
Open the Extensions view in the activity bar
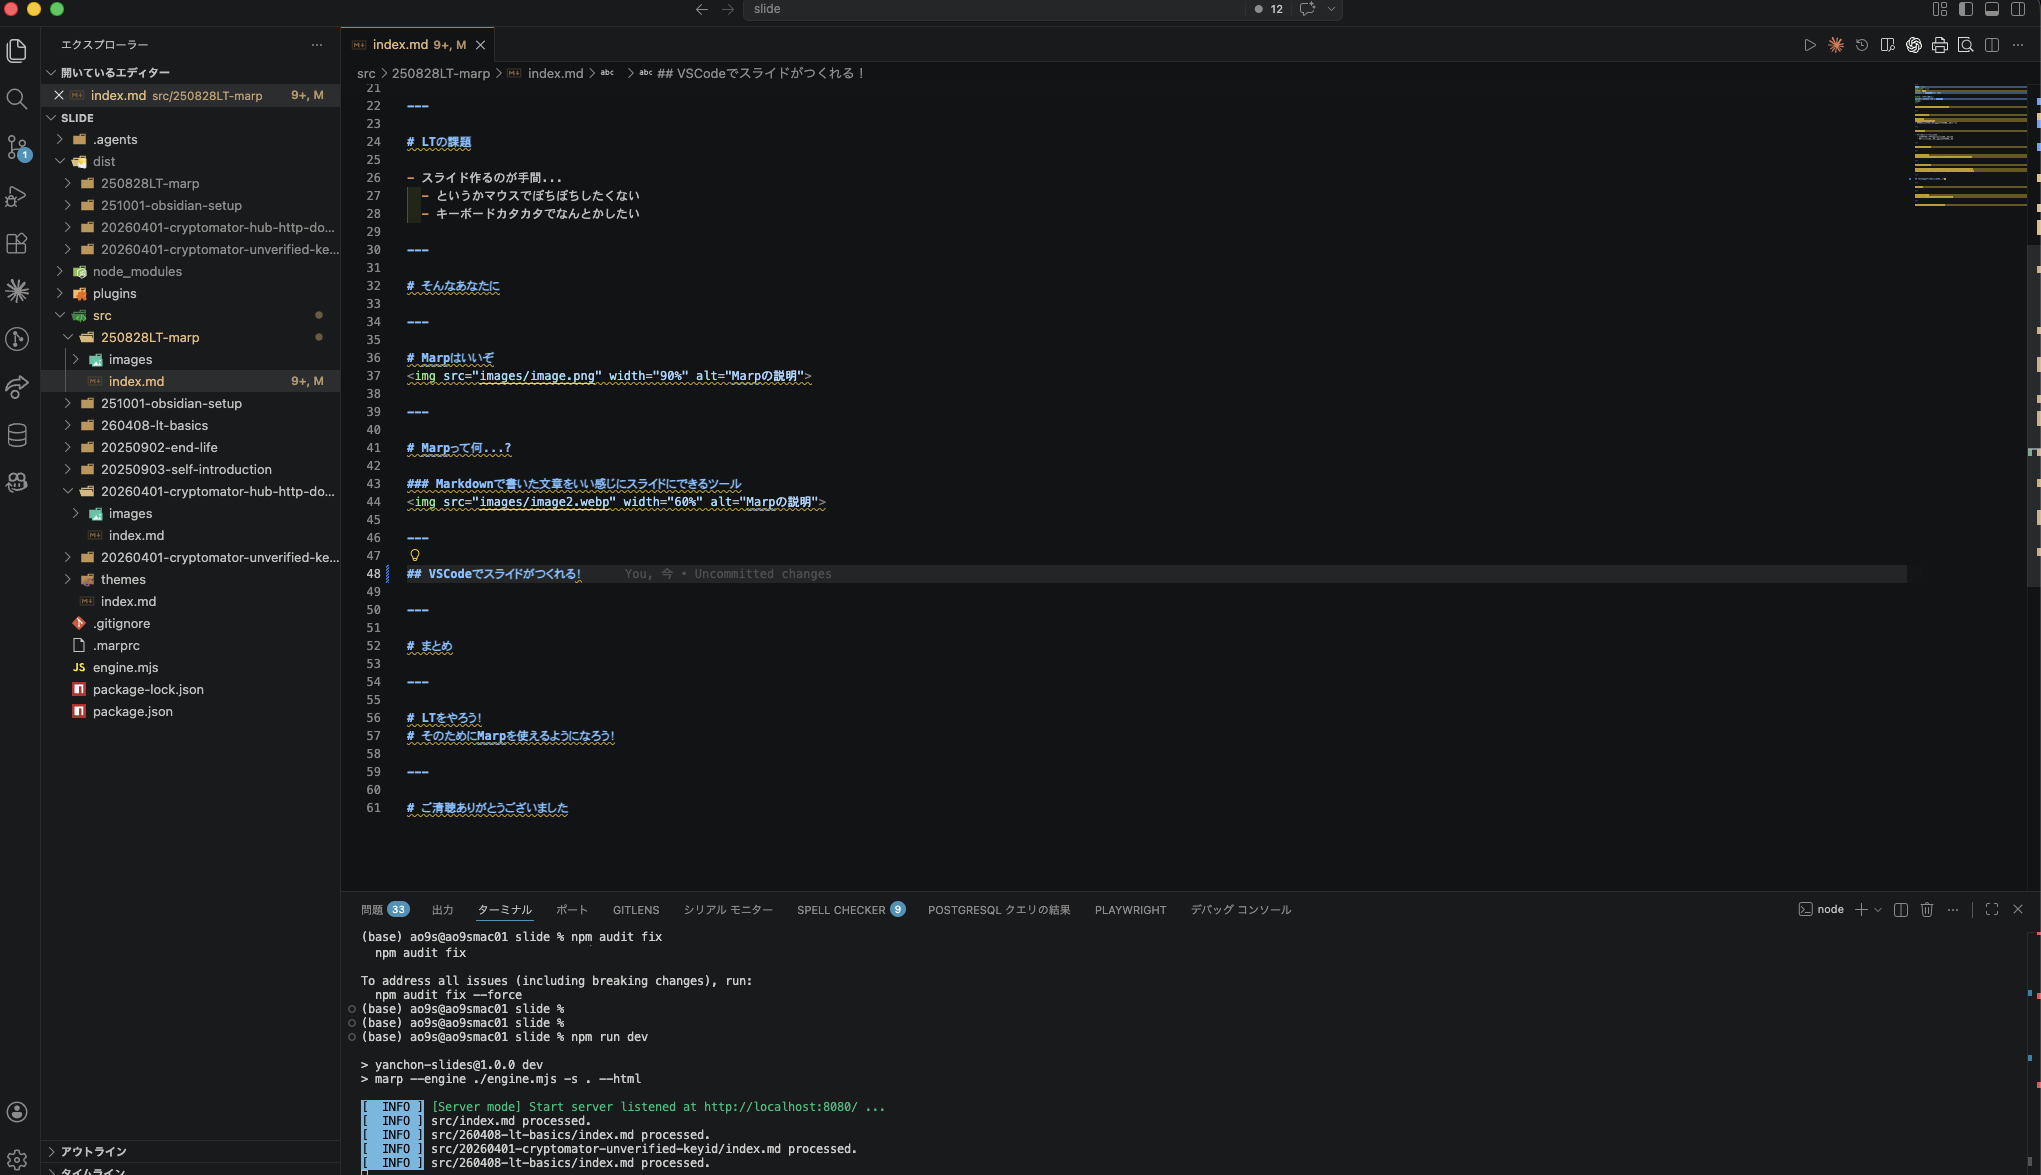point(17,243)
